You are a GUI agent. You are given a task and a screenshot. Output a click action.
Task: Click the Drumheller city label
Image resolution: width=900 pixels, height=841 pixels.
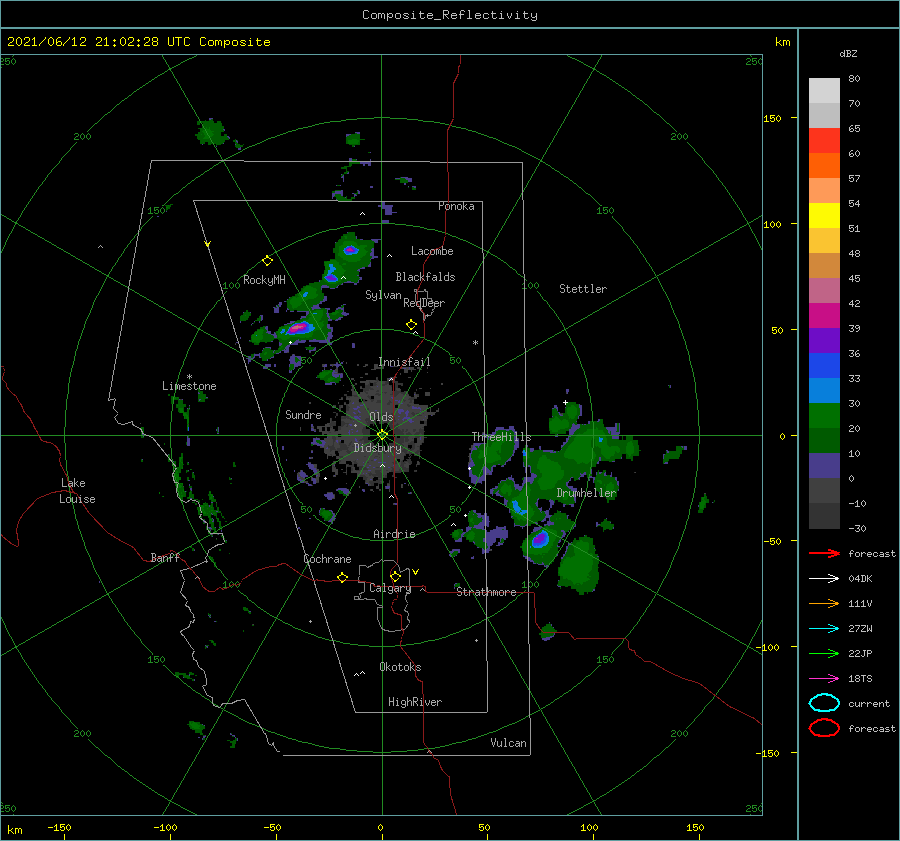(x=586, y=493)
